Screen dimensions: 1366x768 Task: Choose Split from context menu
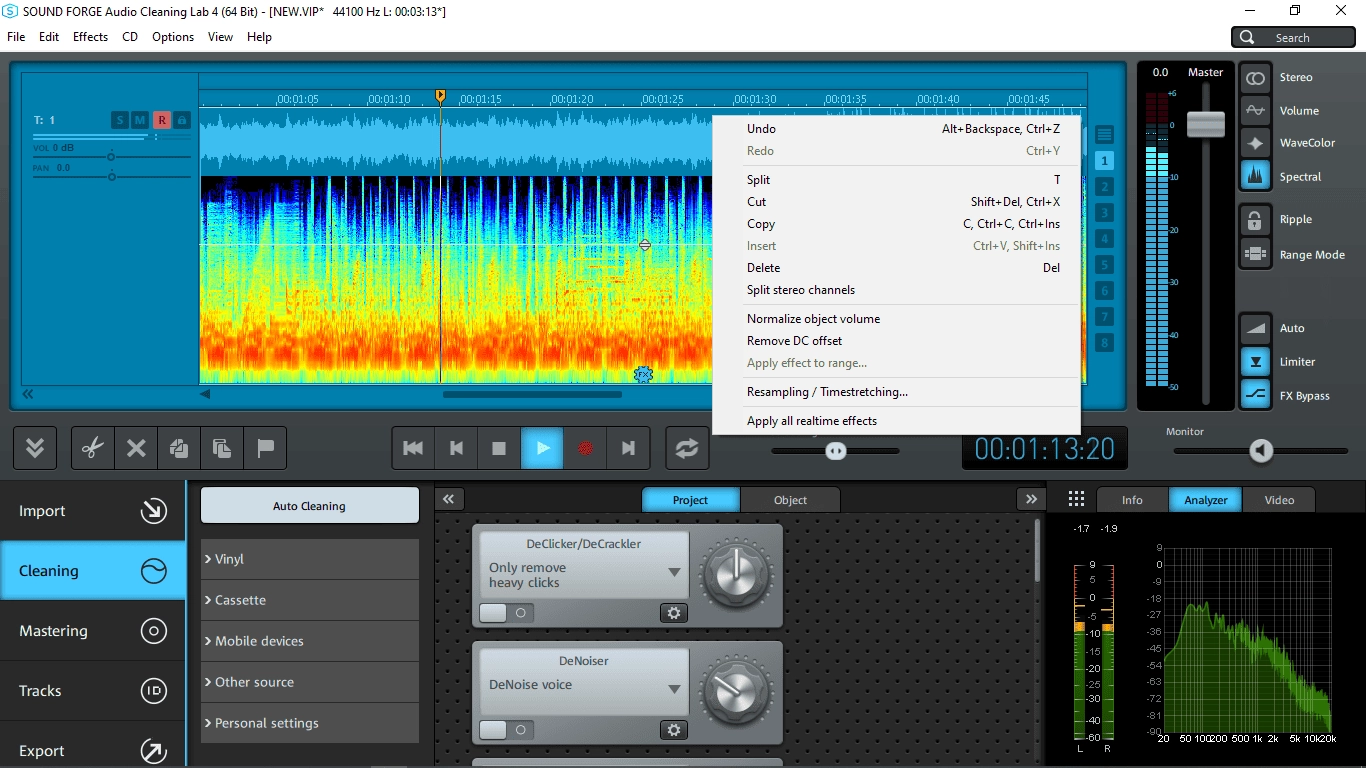[896, 180]
